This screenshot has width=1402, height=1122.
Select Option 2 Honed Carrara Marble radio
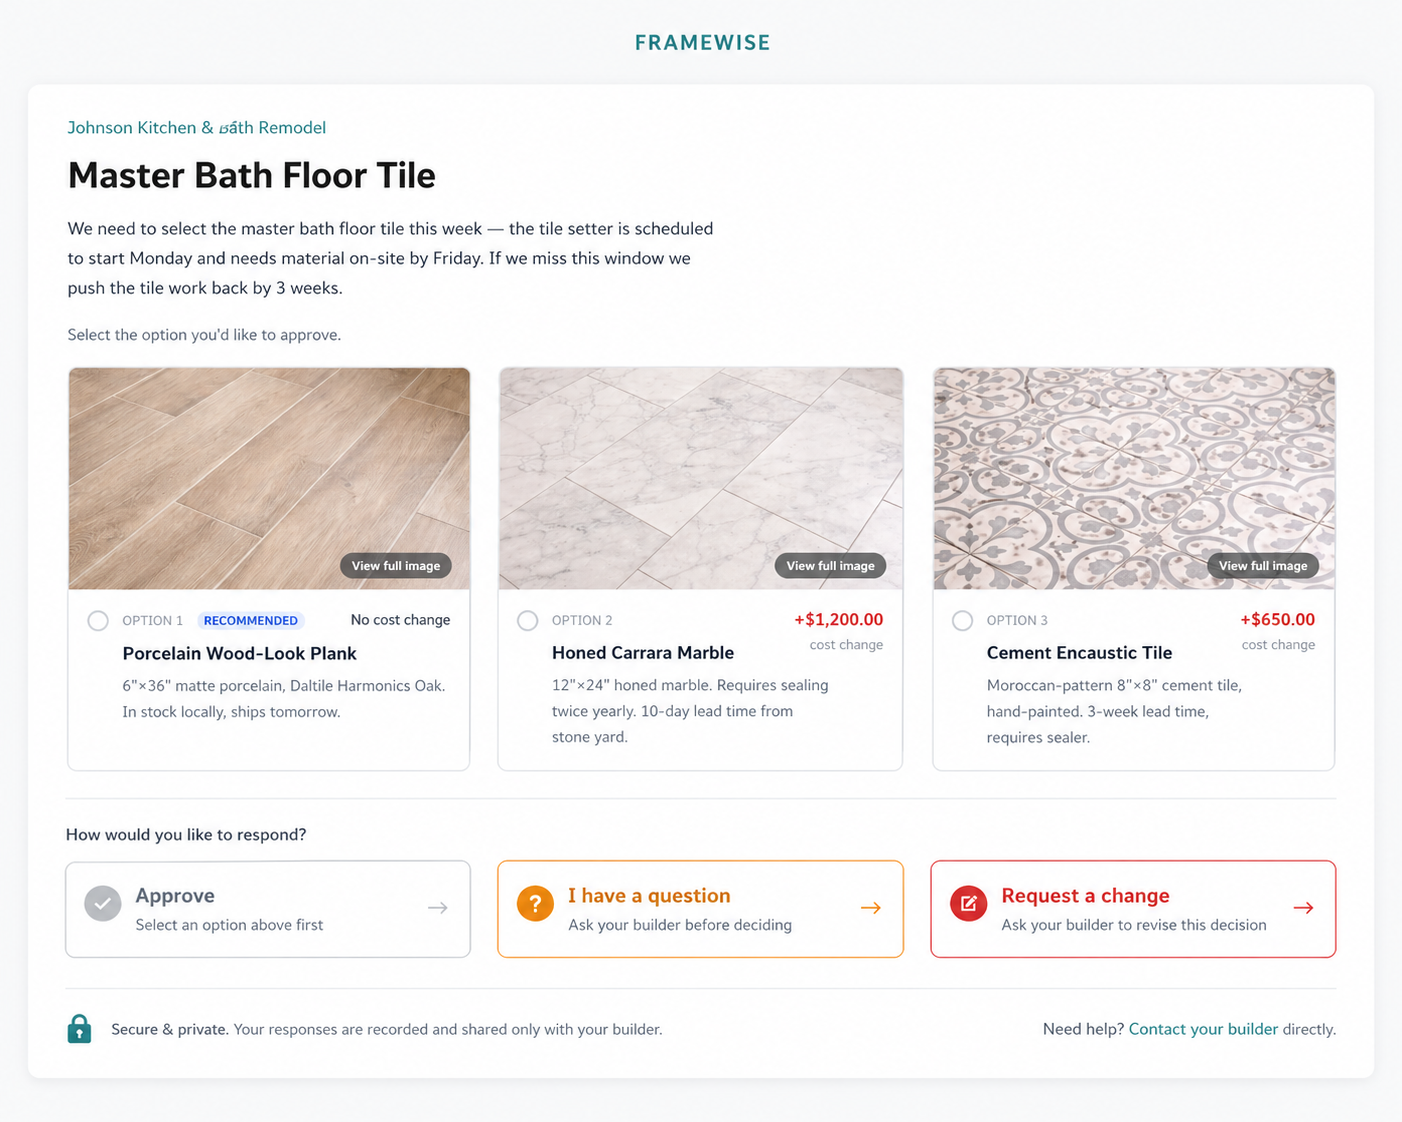point(528,621)
